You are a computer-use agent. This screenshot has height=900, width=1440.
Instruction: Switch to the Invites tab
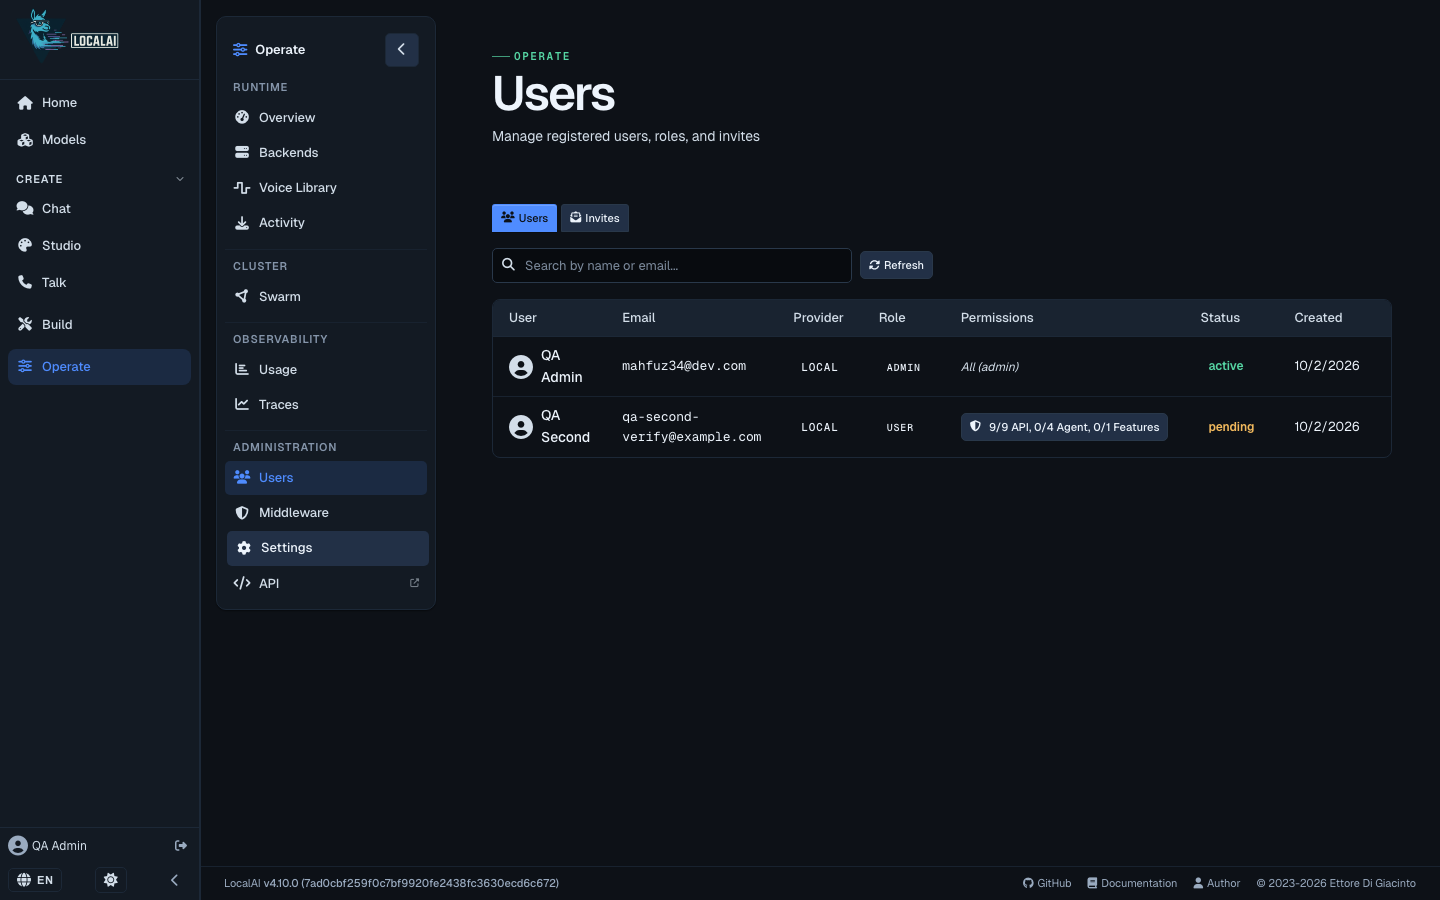pos(595,218)
